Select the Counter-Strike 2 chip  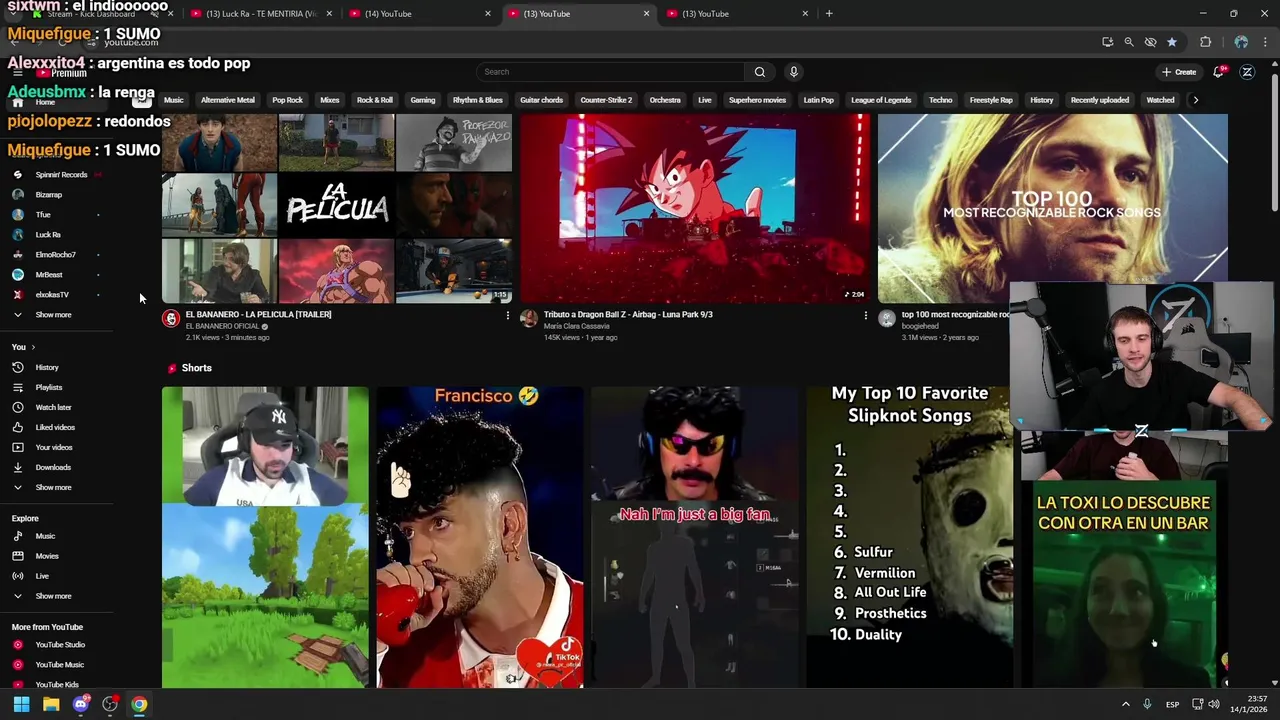pos(606,100)
